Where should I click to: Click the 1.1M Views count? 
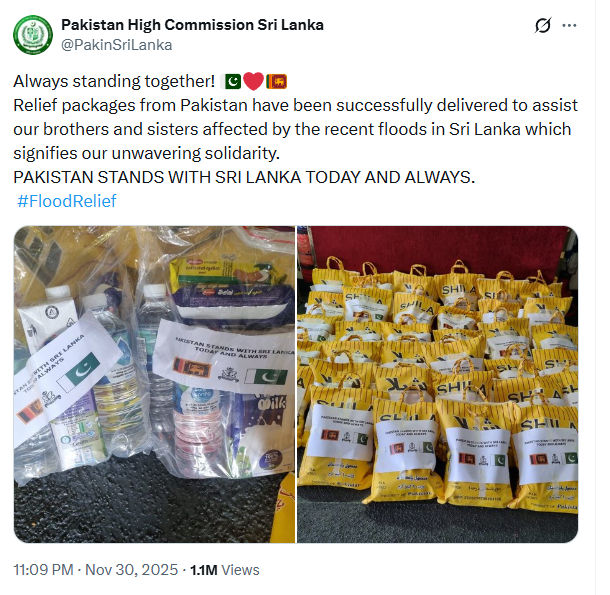[224, 570]
